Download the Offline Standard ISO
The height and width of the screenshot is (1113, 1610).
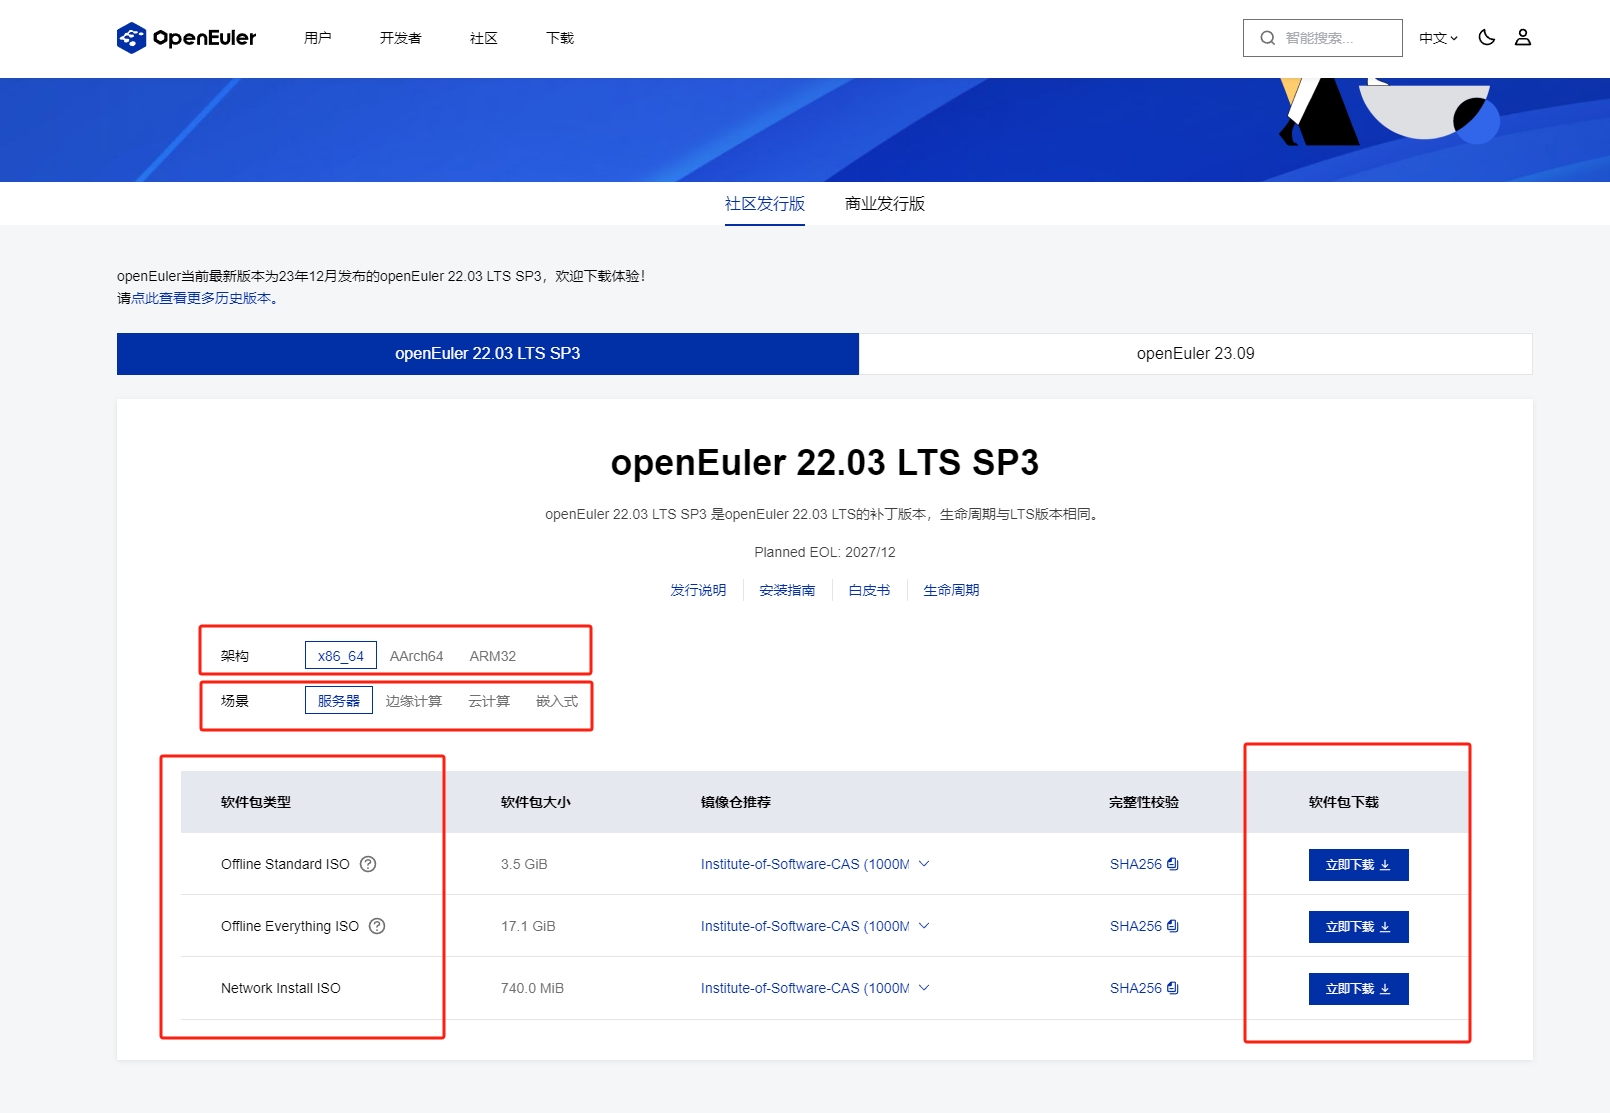click(1359, 865)
